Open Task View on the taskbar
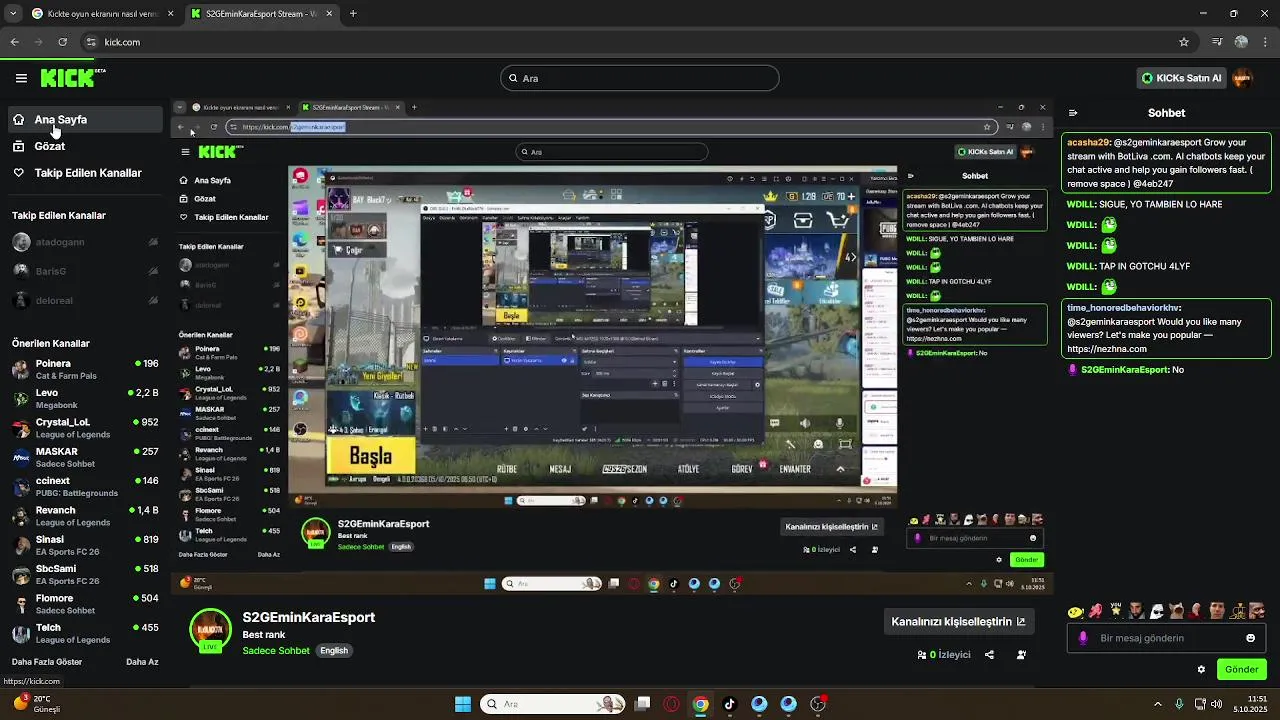 point(643,704)
